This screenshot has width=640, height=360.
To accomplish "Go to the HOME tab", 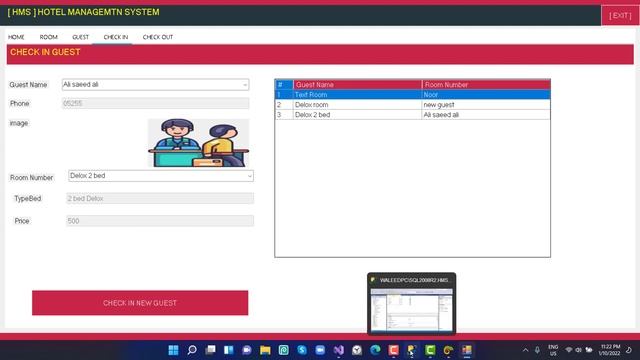I will 16,37.
